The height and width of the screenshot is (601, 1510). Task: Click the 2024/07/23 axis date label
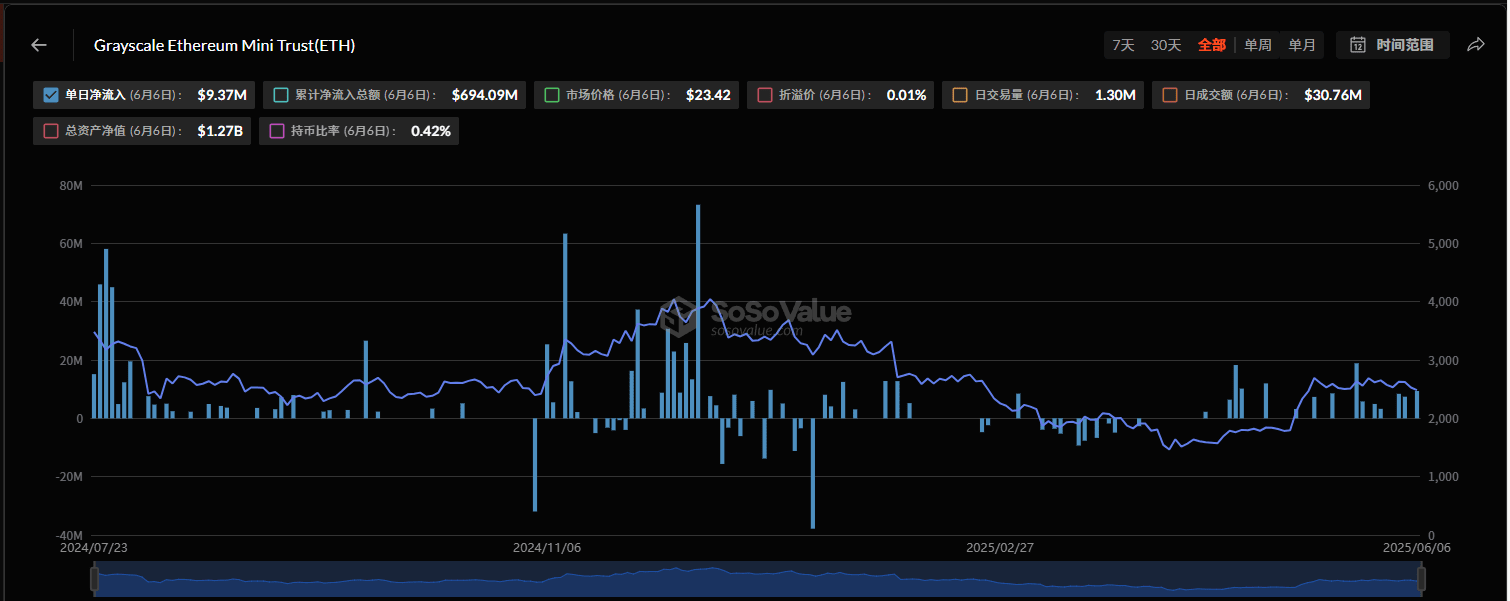point(94,548)
